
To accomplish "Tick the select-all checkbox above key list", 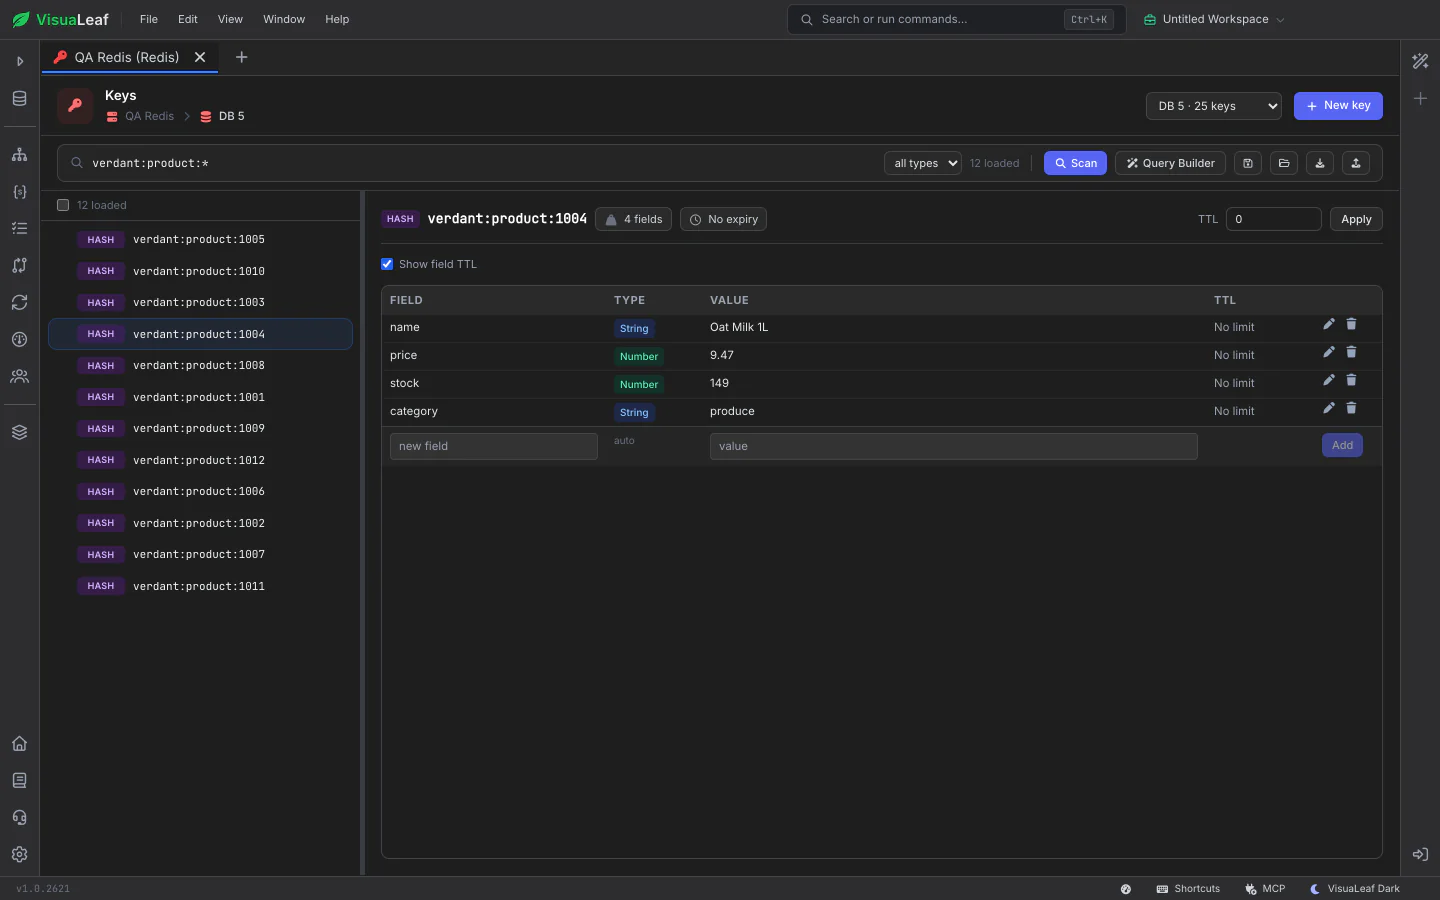I will click(63, 205).
